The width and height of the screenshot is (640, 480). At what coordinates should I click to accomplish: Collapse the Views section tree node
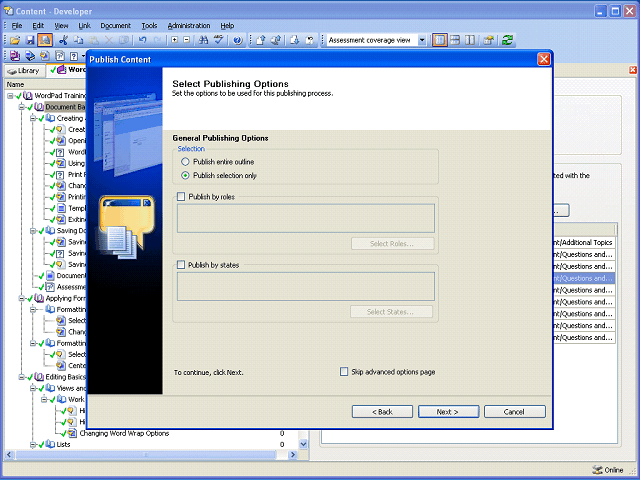(33, 388)
